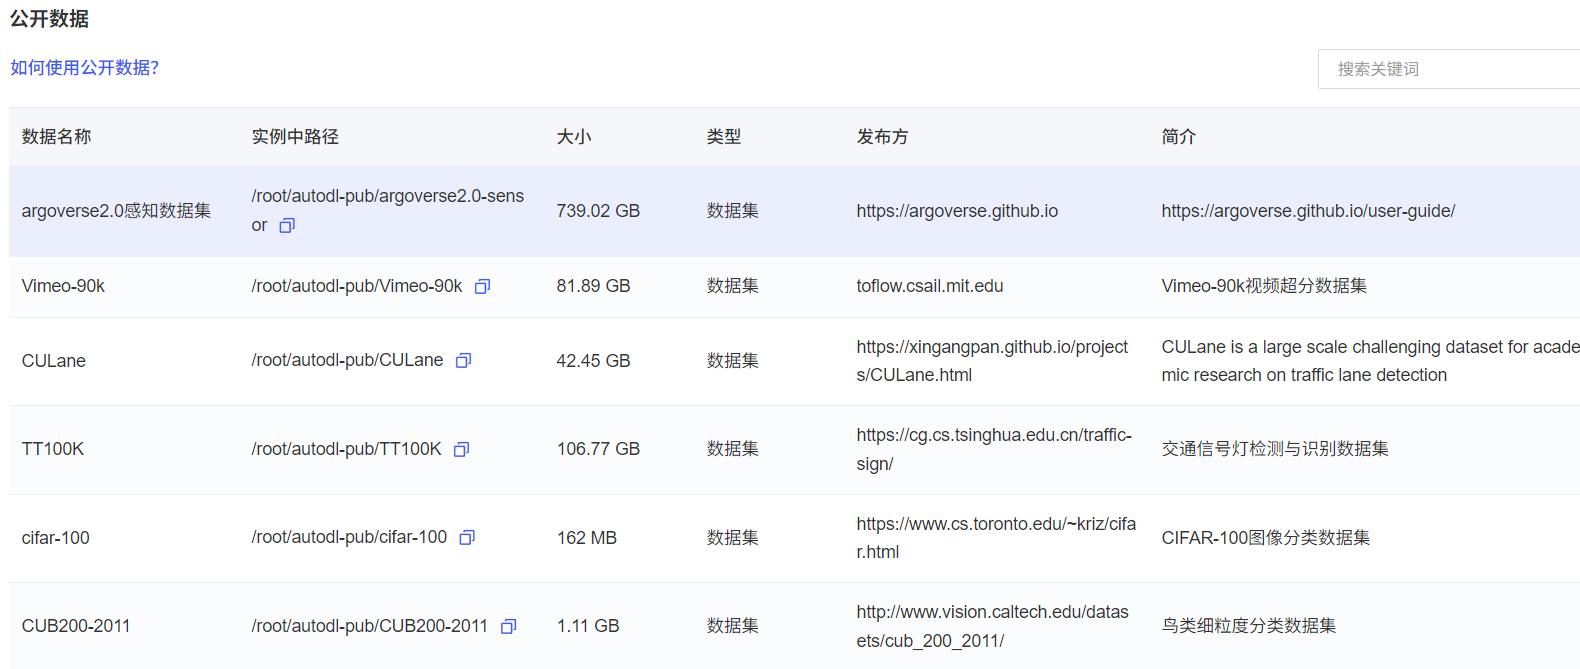Click the cg.cs.tsinghua.edu.cn traffic-sign URL
This screenshot has height=669, width=1580.
pyautogui.click(x=994, y=449)
